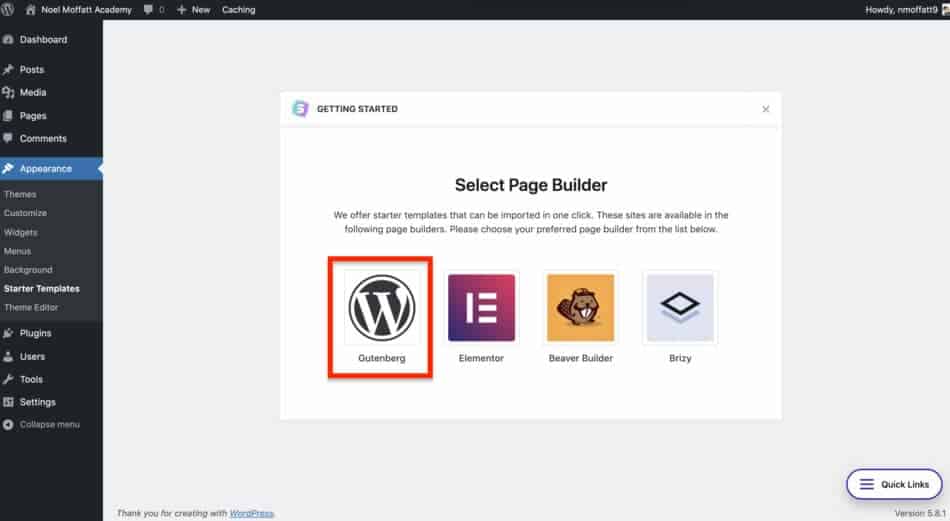Image resolution: width=950 pixels, height=521 pixels.
Task: Click the Plugins plug icon
Action: tap(8, 333)
